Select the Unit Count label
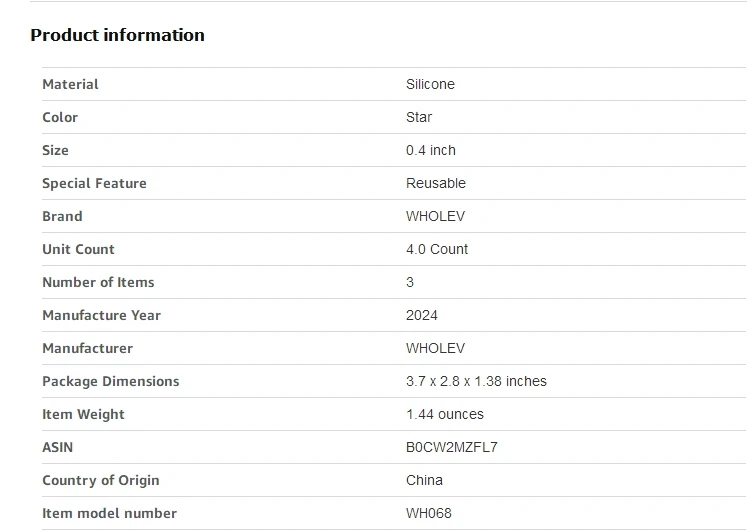Screen dimensions: 747x531 coord(78,249)
